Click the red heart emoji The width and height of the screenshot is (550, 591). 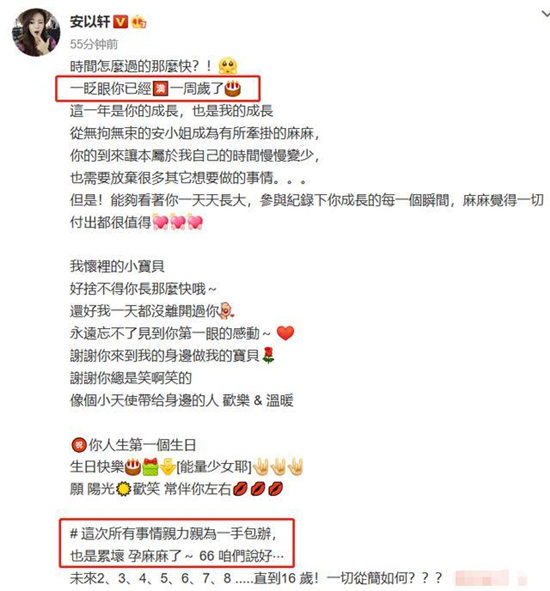click(285, 333)
